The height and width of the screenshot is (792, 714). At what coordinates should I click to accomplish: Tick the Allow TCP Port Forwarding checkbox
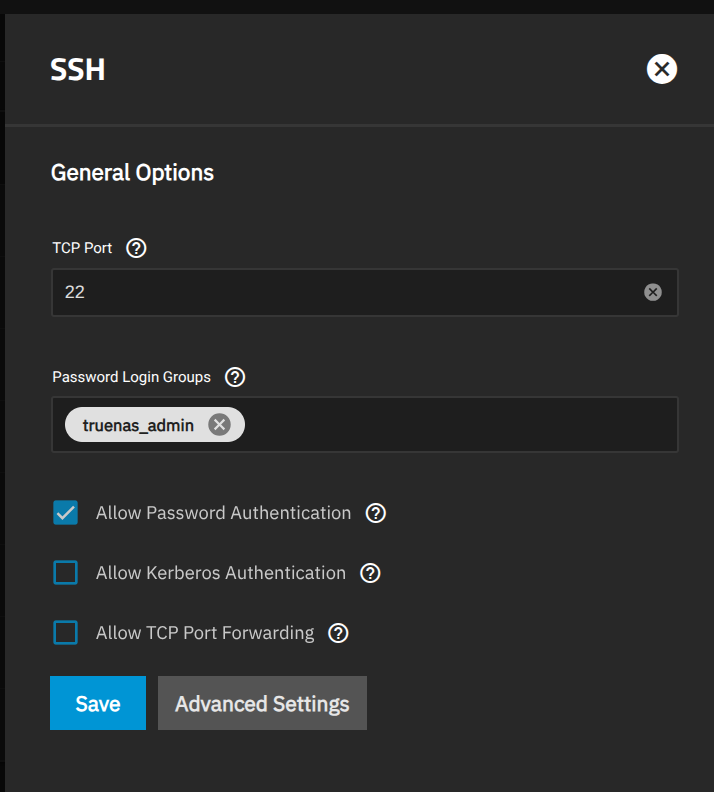[x=66, y=633]
